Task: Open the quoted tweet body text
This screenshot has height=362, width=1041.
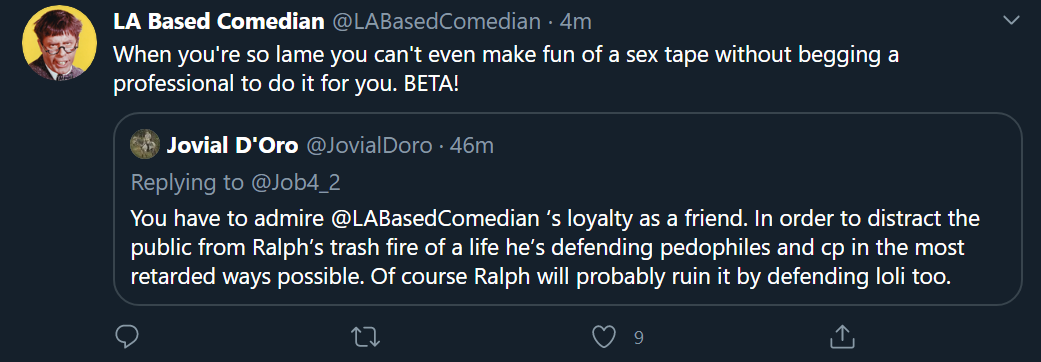Action: (555, 248)
